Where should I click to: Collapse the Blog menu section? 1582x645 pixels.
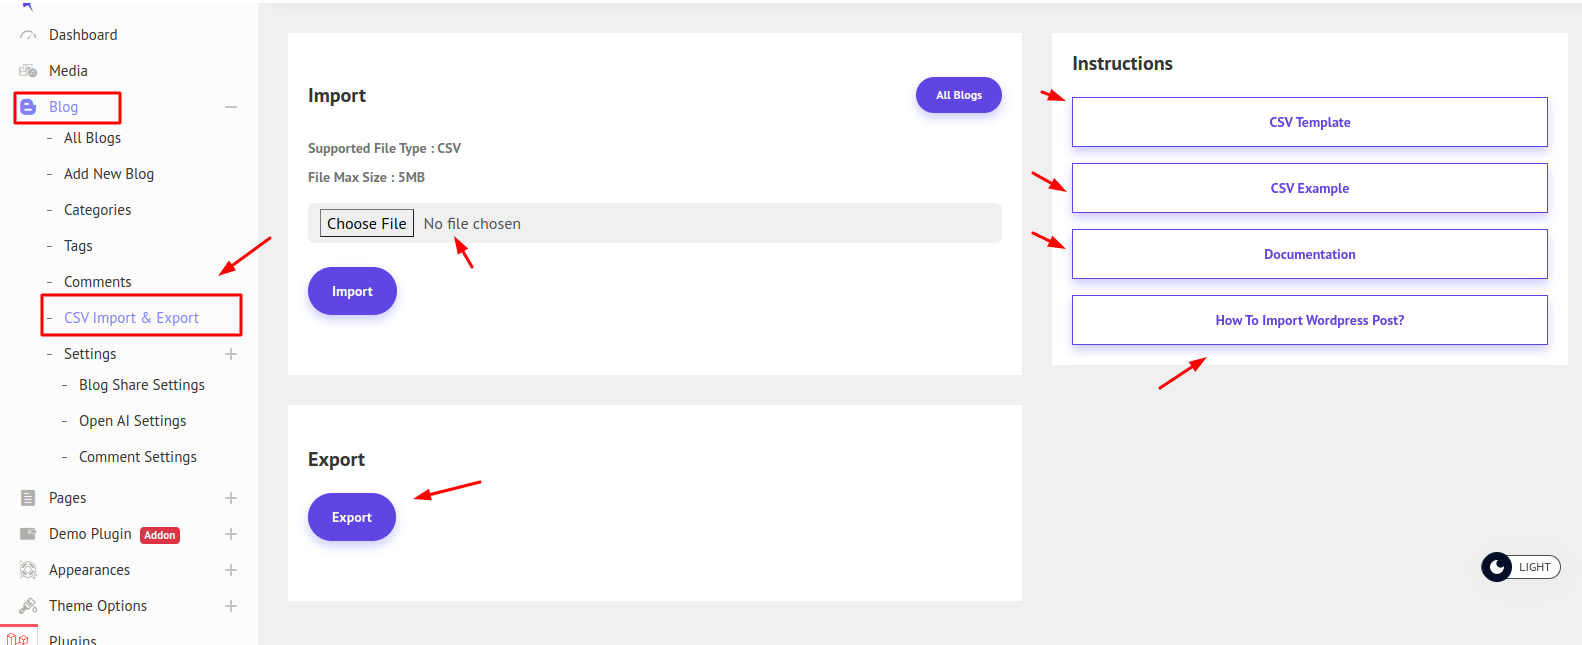coord(231,107)
